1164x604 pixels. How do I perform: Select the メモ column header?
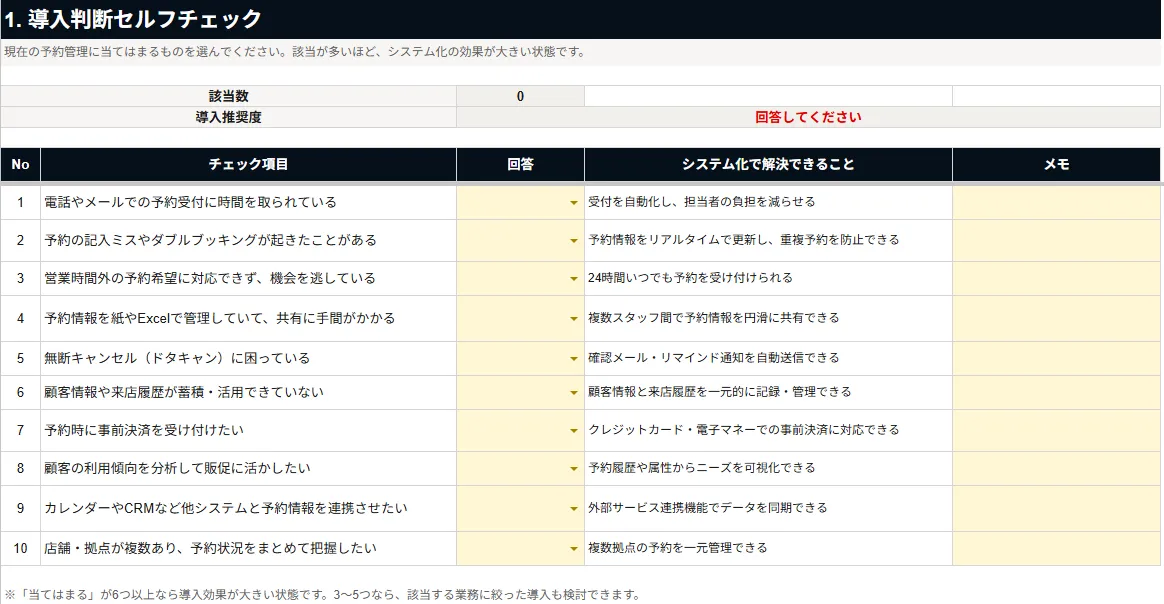[x=1056, y=165]
